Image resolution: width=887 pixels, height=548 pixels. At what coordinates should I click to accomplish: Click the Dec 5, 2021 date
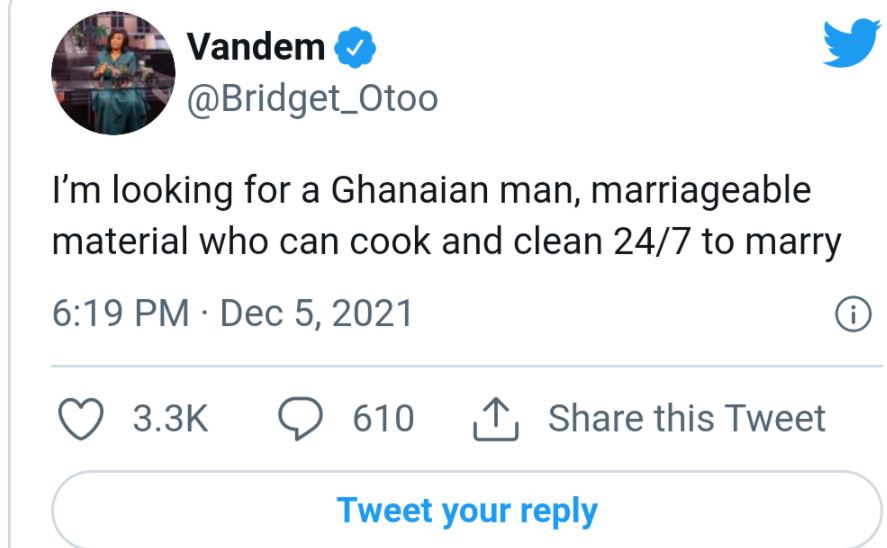tap(316, 314)
